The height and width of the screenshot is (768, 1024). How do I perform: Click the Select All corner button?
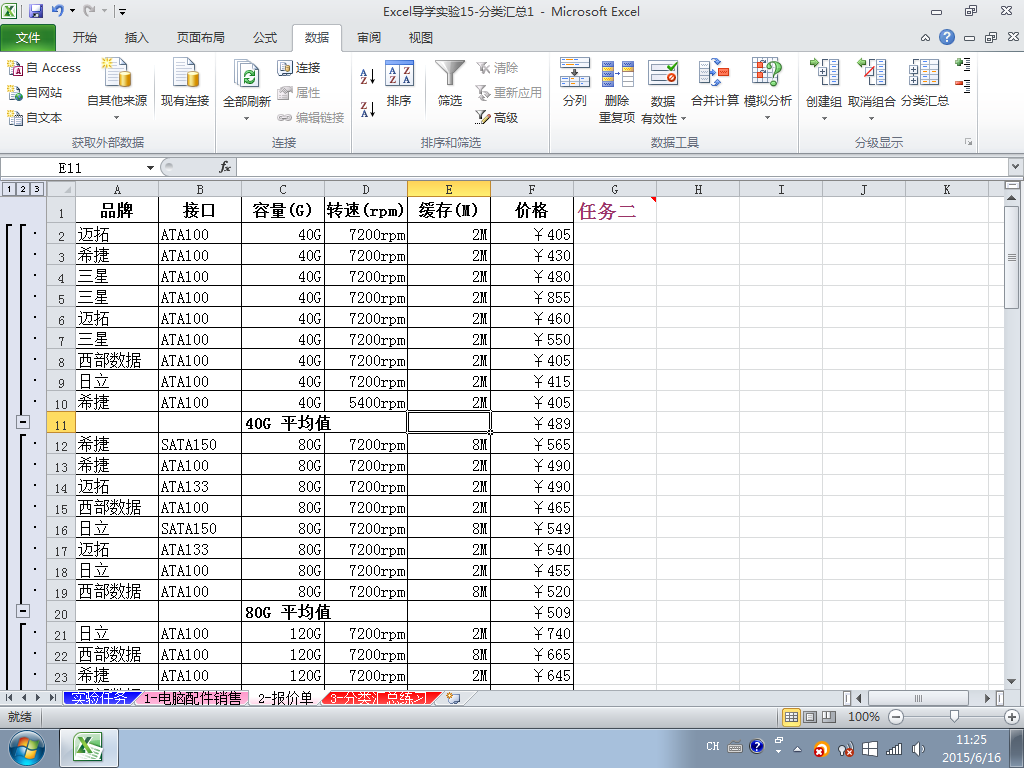pos(61,189)
